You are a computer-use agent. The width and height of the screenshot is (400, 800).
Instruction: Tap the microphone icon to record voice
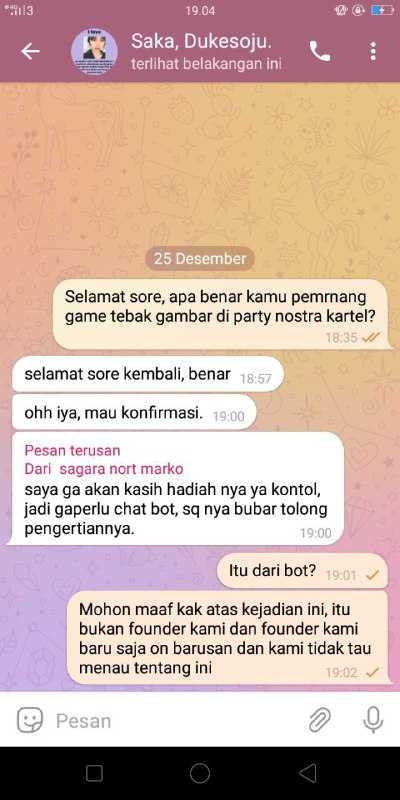click(x=373, y=720)
